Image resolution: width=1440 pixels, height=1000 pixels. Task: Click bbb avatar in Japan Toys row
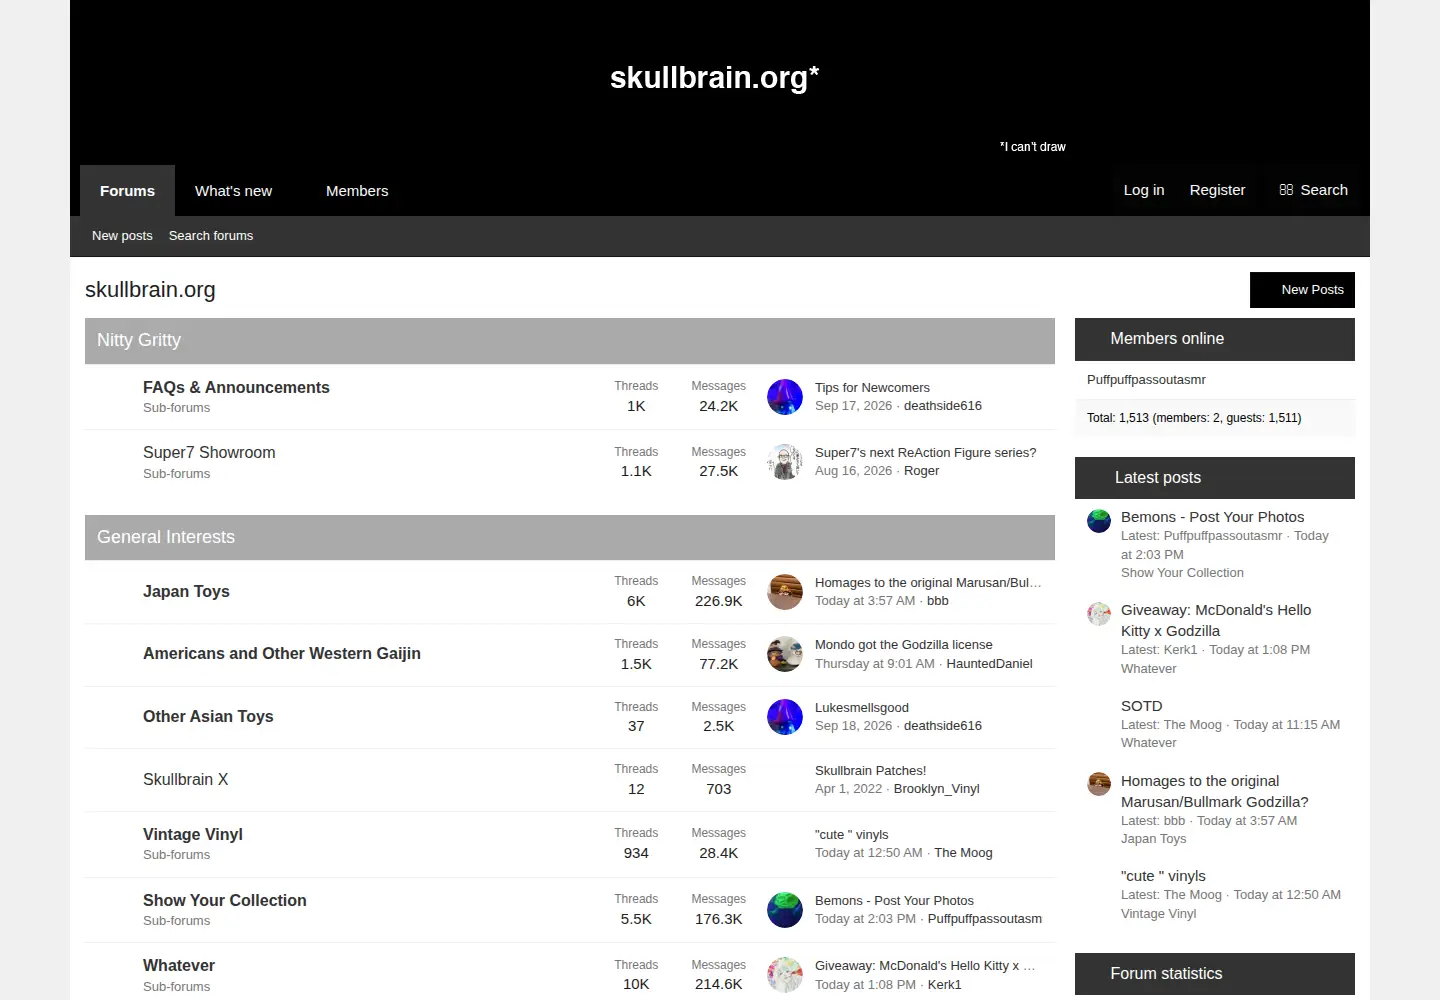click(x=785, y=592)
